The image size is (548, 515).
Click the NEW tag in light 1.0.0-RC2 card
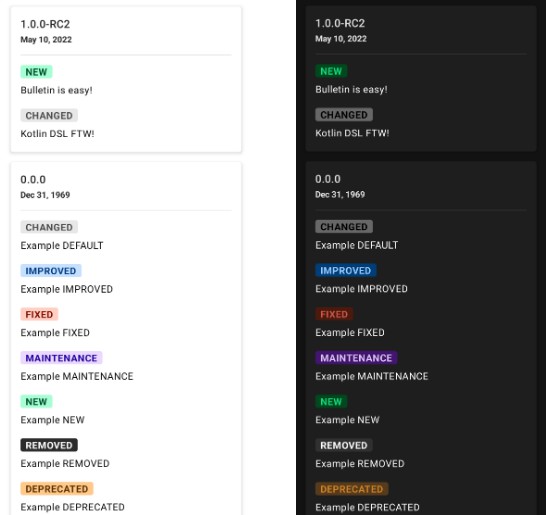[36, 72]
